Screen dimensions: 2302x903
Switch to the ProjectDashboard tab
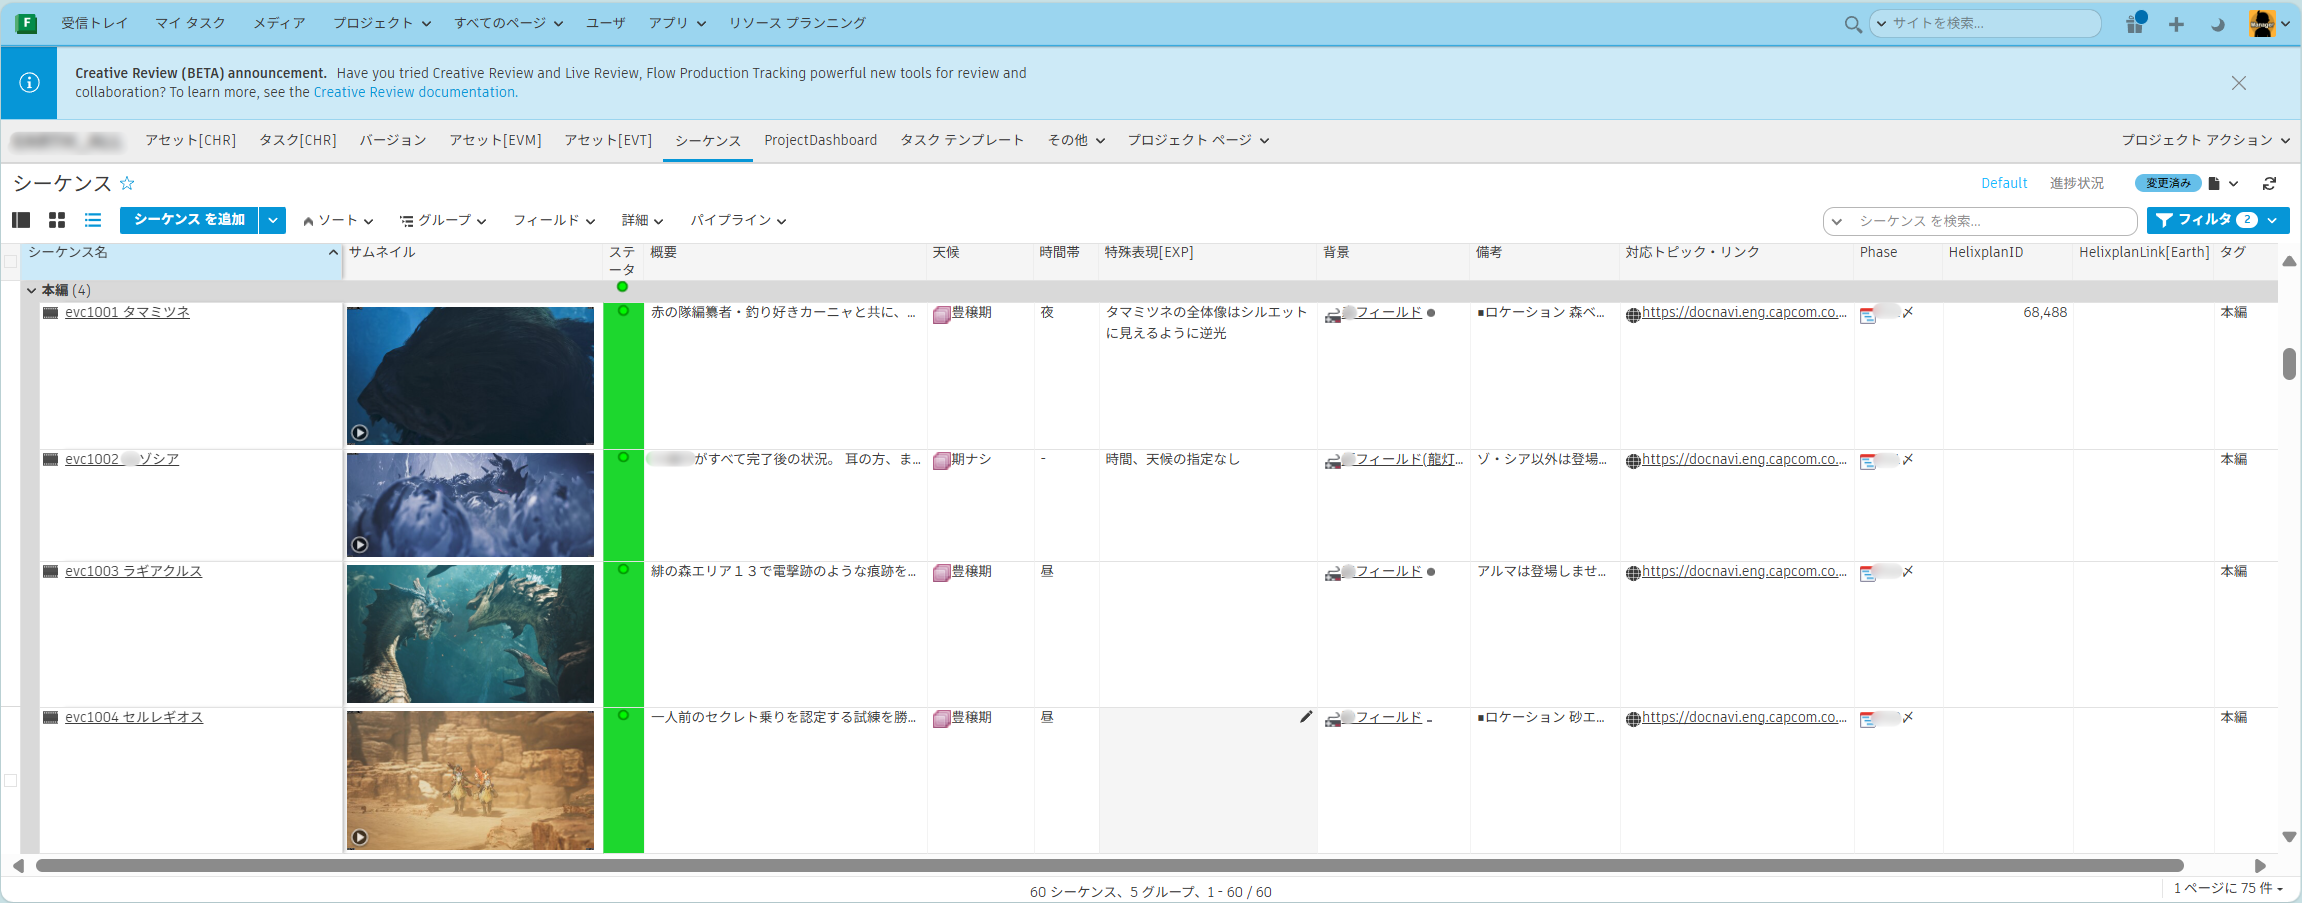820,140
